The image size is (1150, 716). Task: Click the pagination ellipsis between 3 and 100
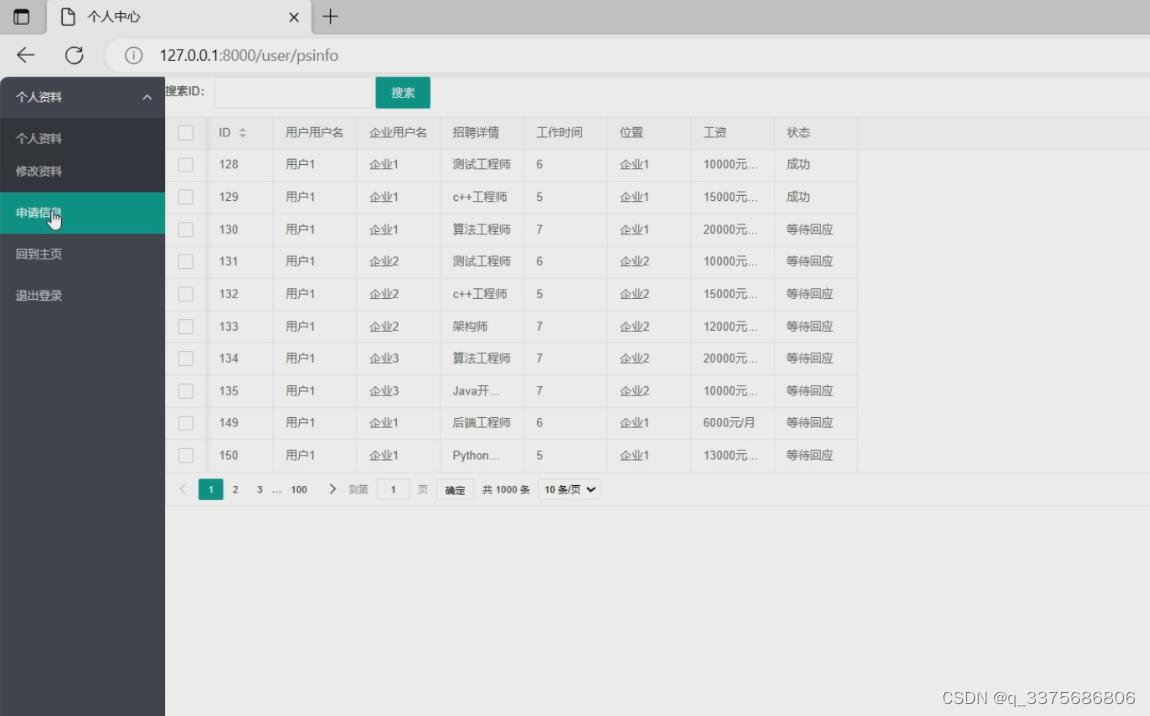point(277,489)
